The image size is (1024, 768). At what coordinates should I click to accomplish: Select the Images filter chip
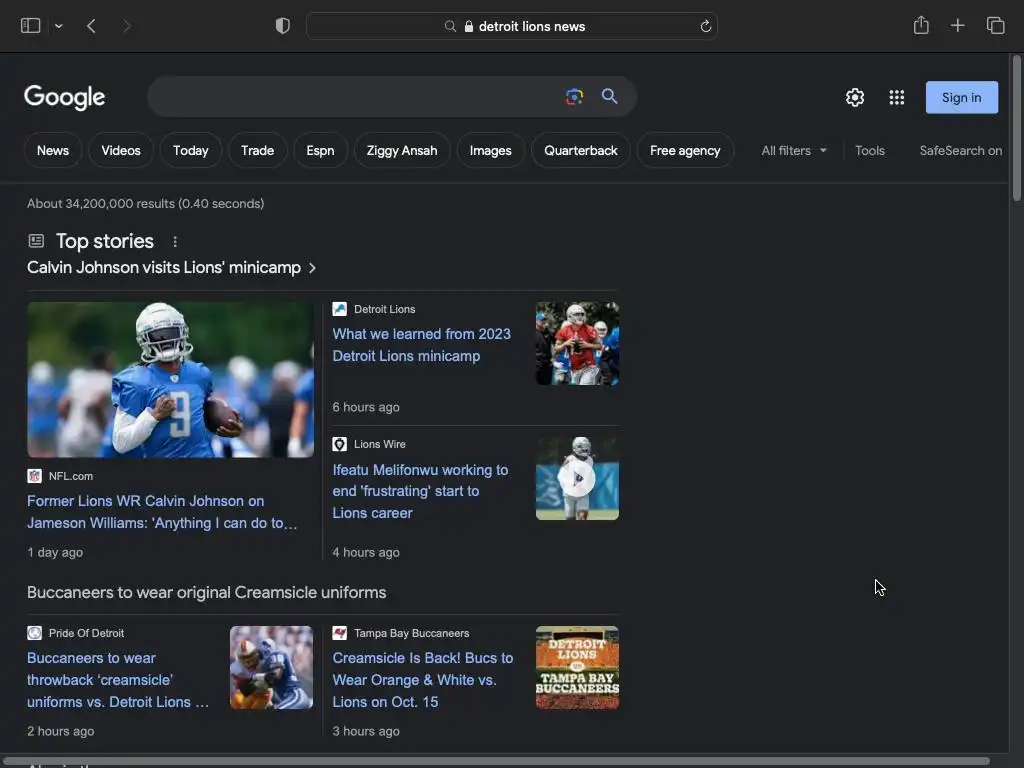tap(490, 150)
